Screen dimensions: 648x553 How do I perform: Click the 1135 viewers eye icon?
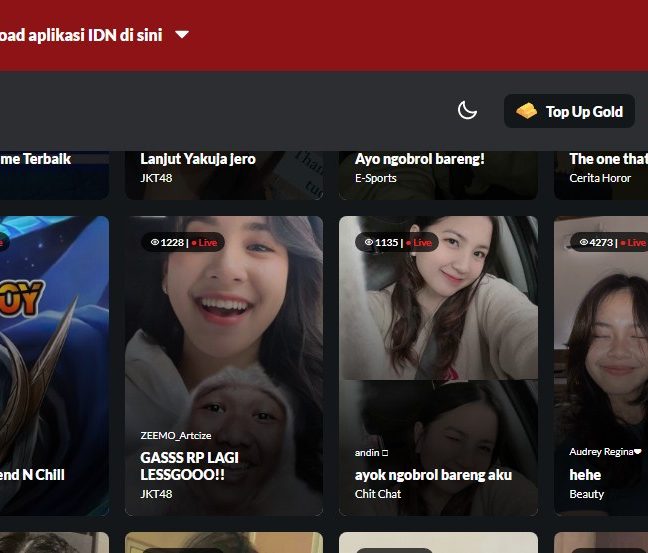point(369,243)
